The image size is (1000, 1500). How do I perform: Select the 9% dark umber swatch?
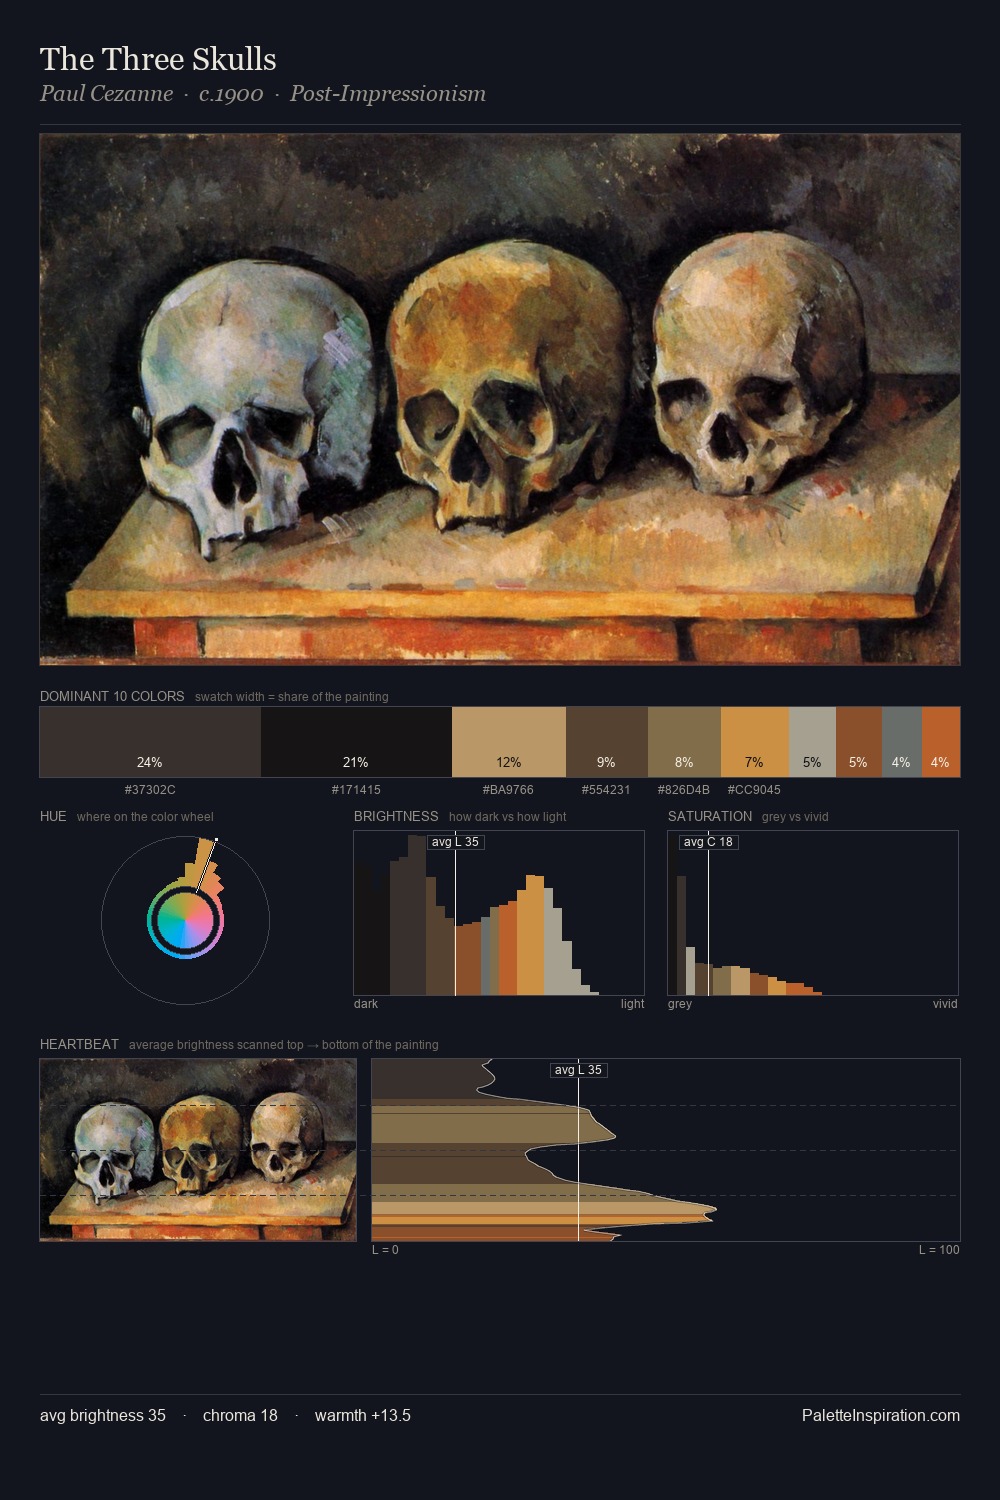tap(607, 742)
